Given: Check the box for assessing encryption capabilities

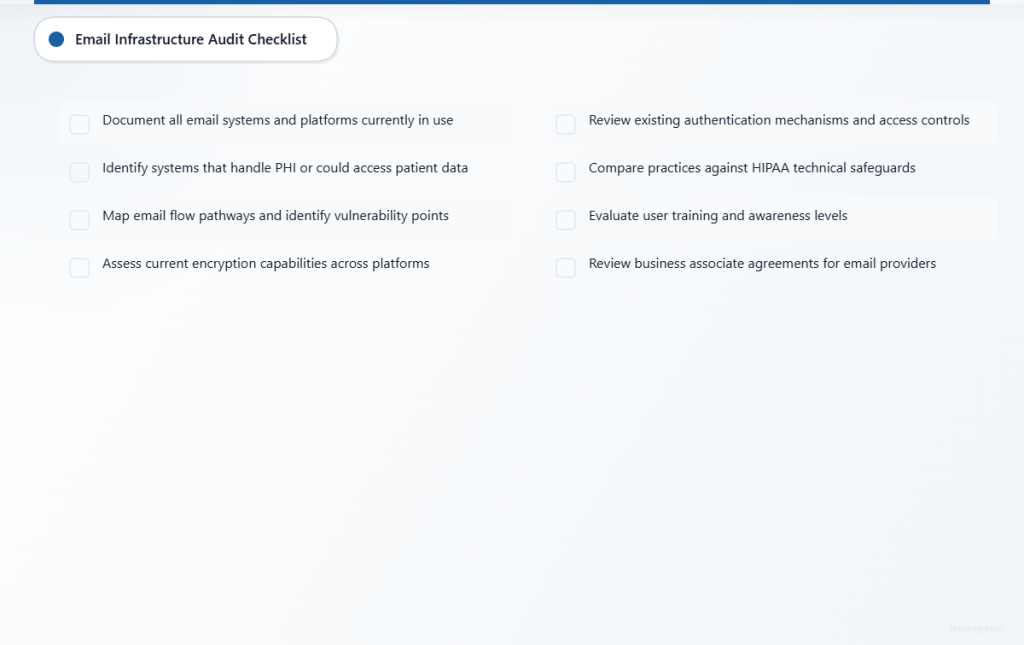Looking at the screenshot, I should pyautogui.click(x=79, y=268).
